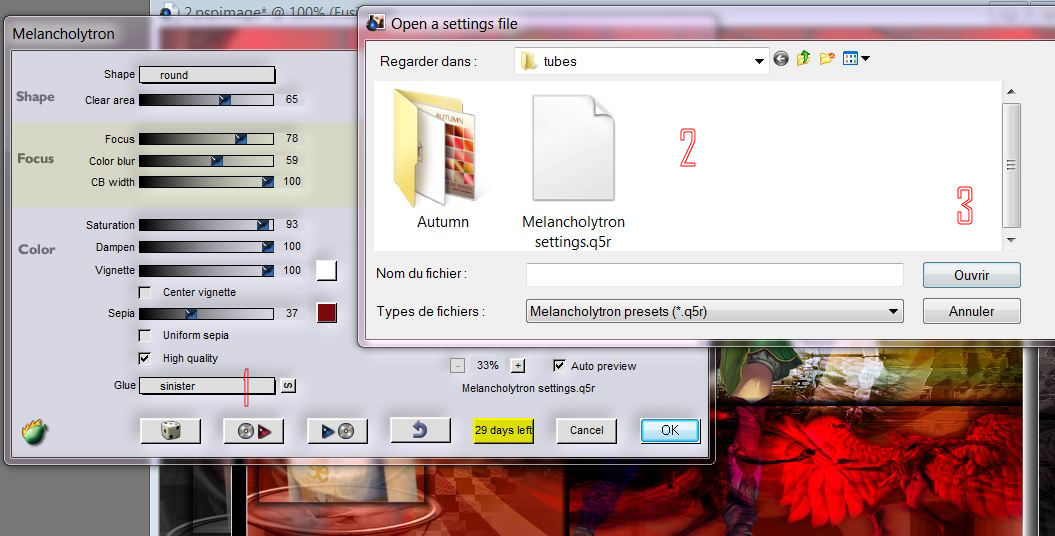The width and height of the screenshot is (1055, 536).
Task: Click the file list scrollbar thumb
Action: [x=1011, y=165]
